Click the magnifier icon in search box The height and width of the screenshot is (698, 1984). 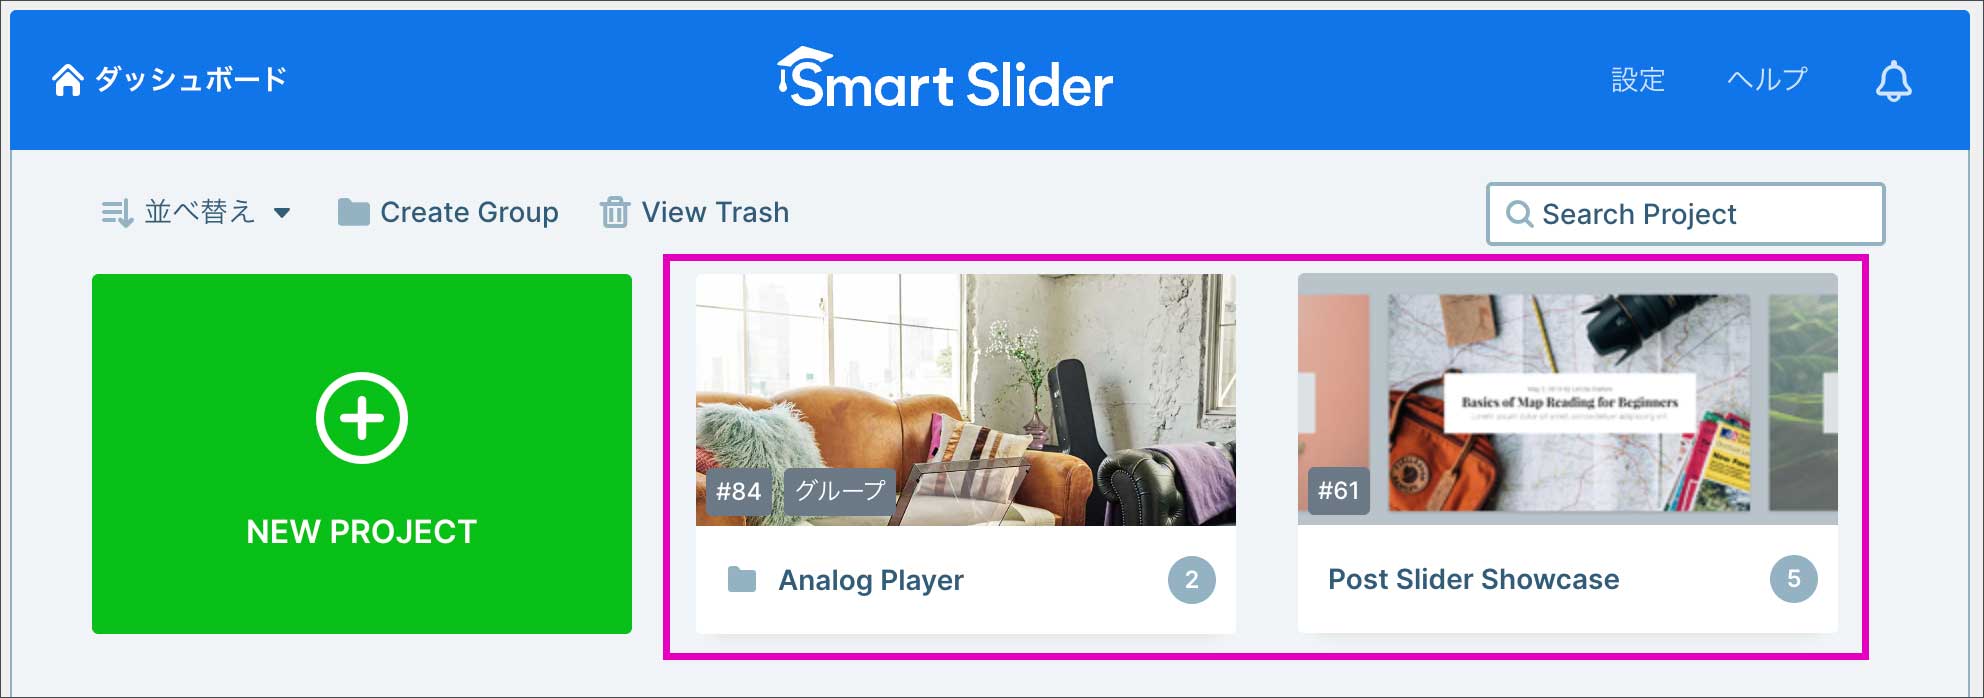point(1519,214)
